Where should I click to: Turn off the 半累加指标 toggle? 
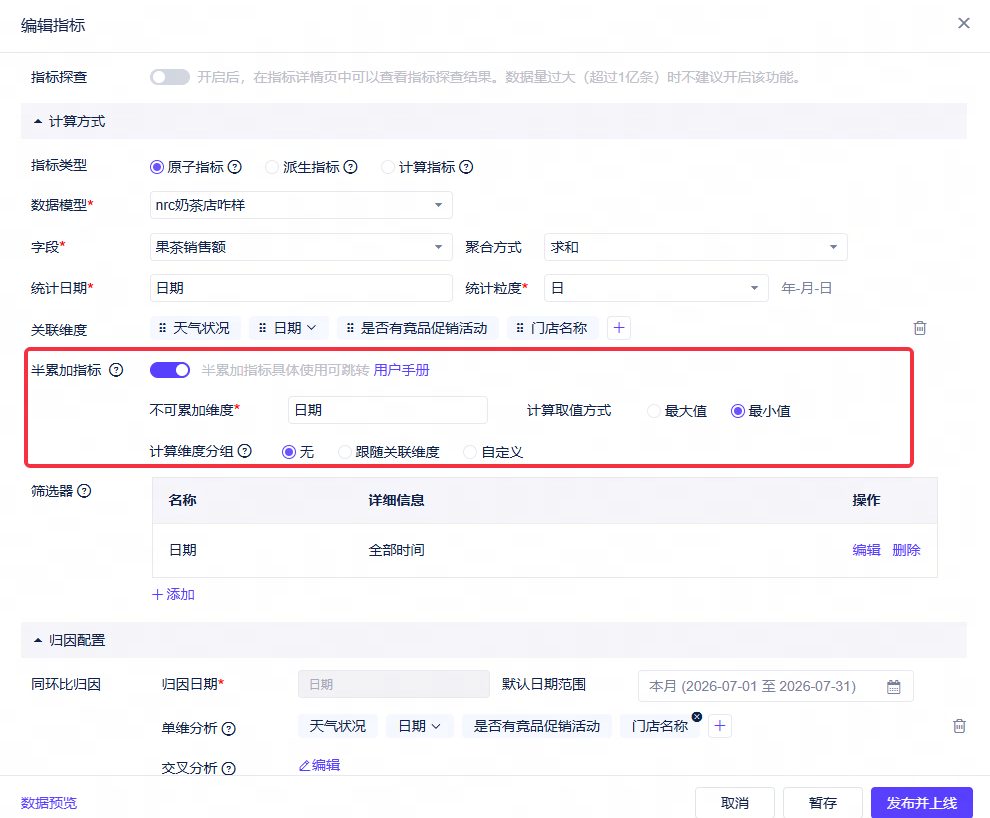point(170,370)
